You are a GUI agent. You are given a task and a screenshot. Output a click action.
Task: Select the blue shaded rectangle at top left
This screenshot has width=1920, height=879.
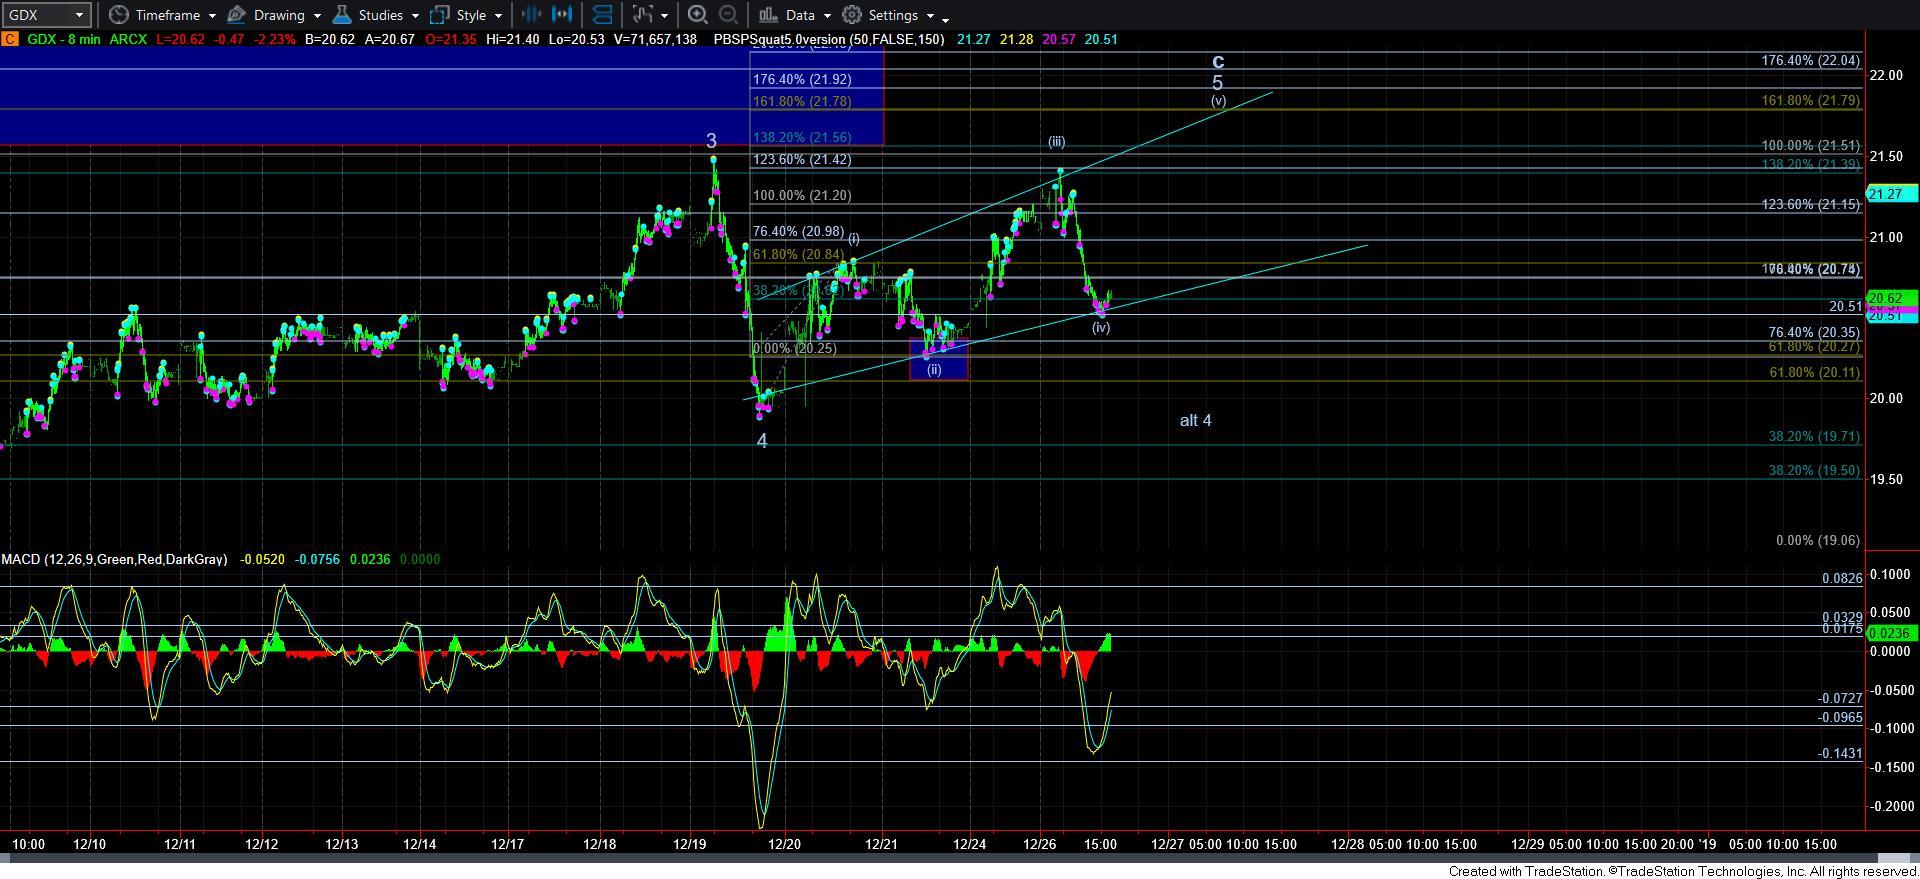[440, 95]
